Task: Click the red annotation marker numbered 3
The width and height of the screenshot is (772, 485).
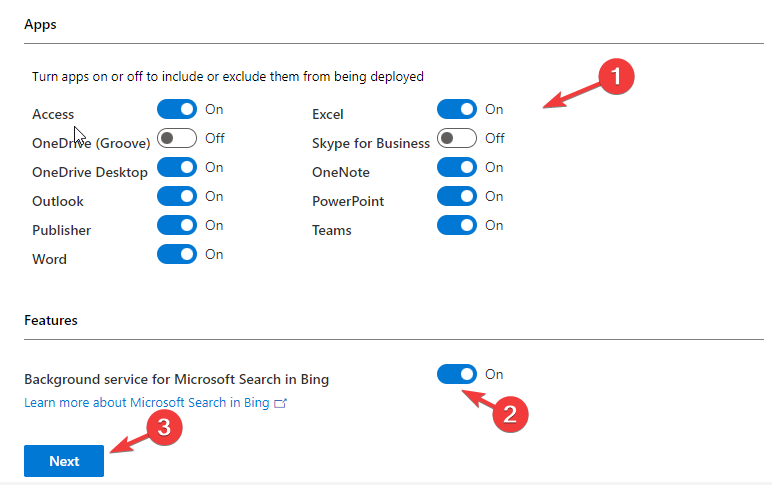Action: point(162,427)
